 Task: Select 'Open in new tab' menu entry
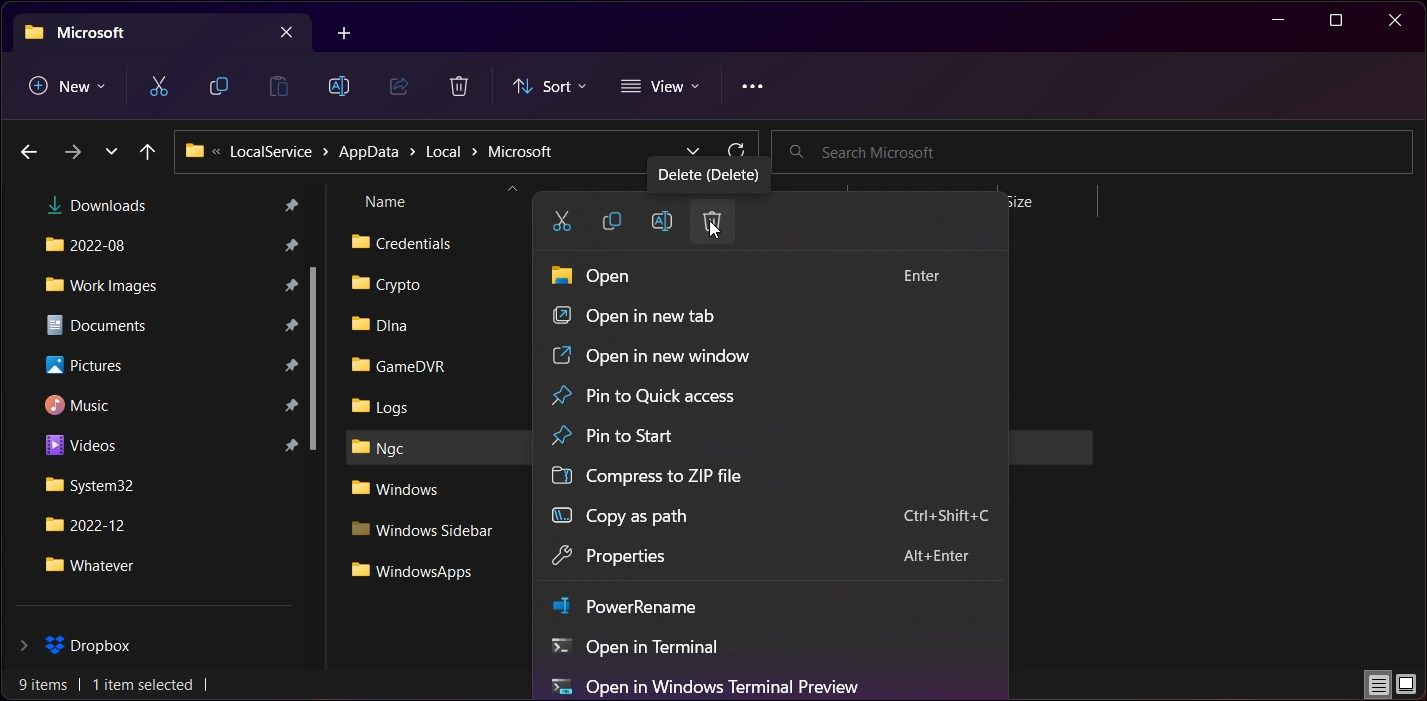649,316
